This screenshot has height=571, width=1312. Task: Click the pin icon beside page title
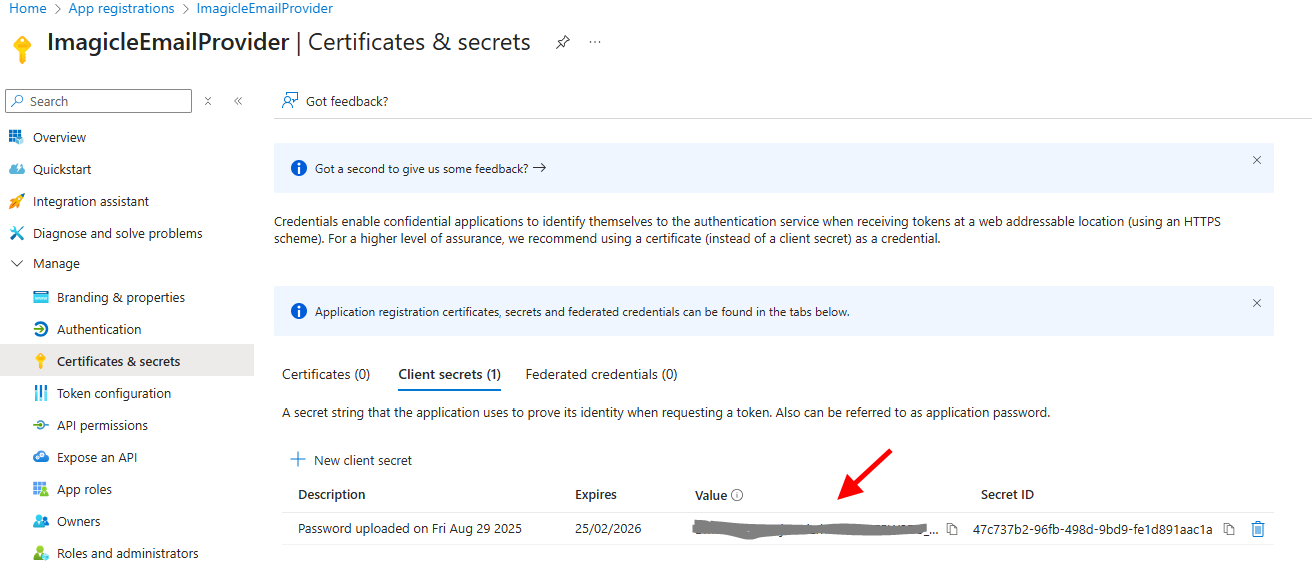click(563, 42)
